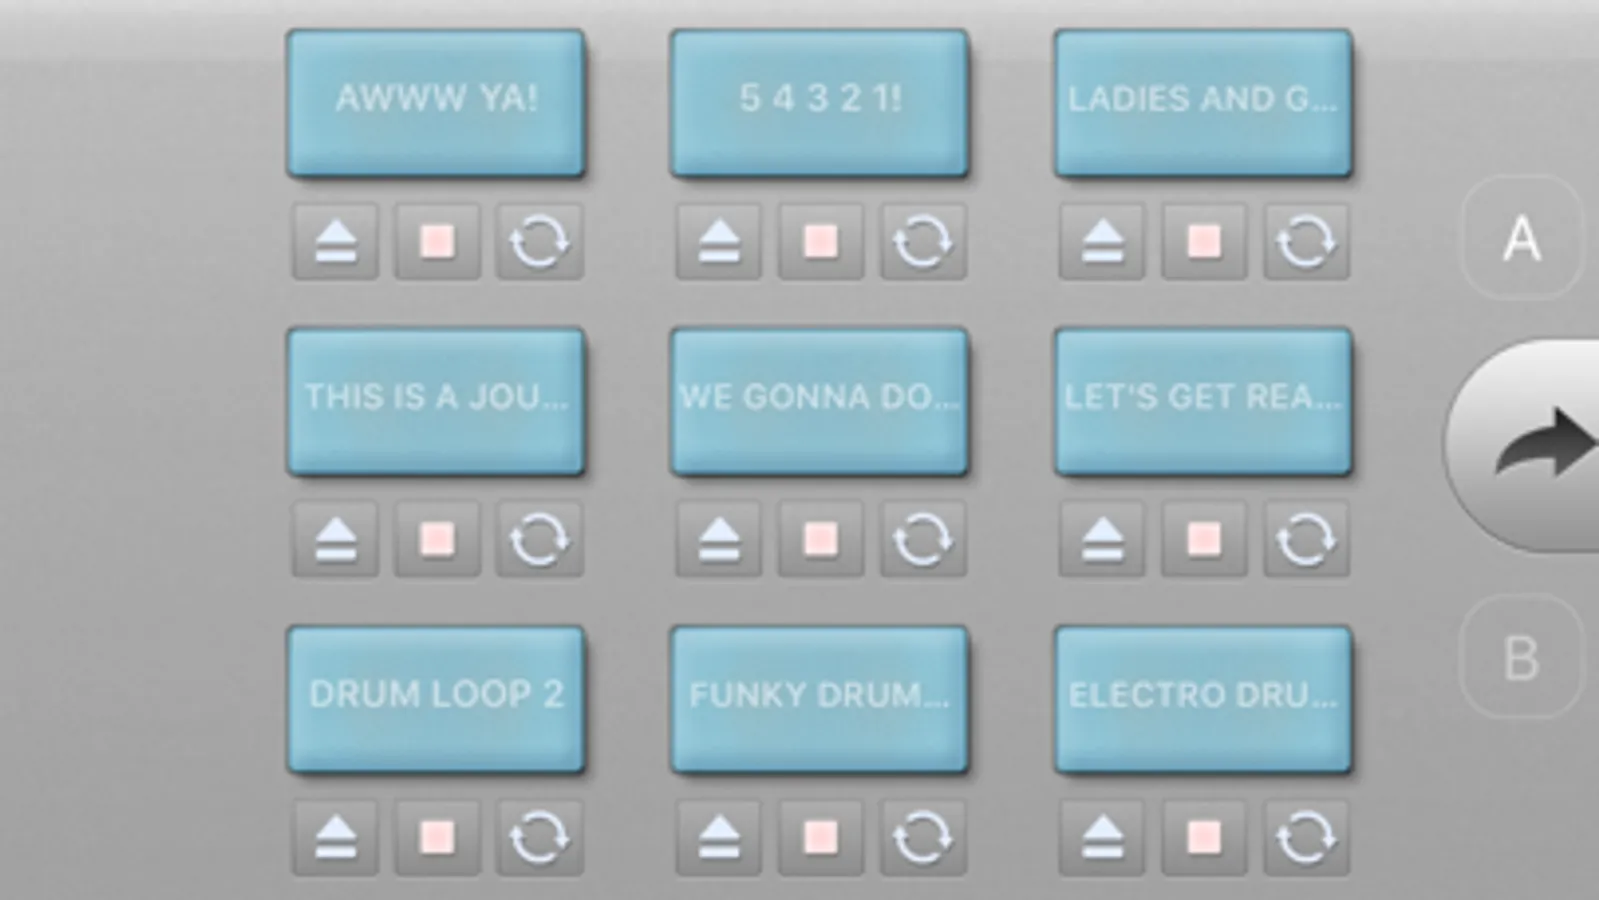Trigger the AWWW YA! sample pad

[436, 103]
